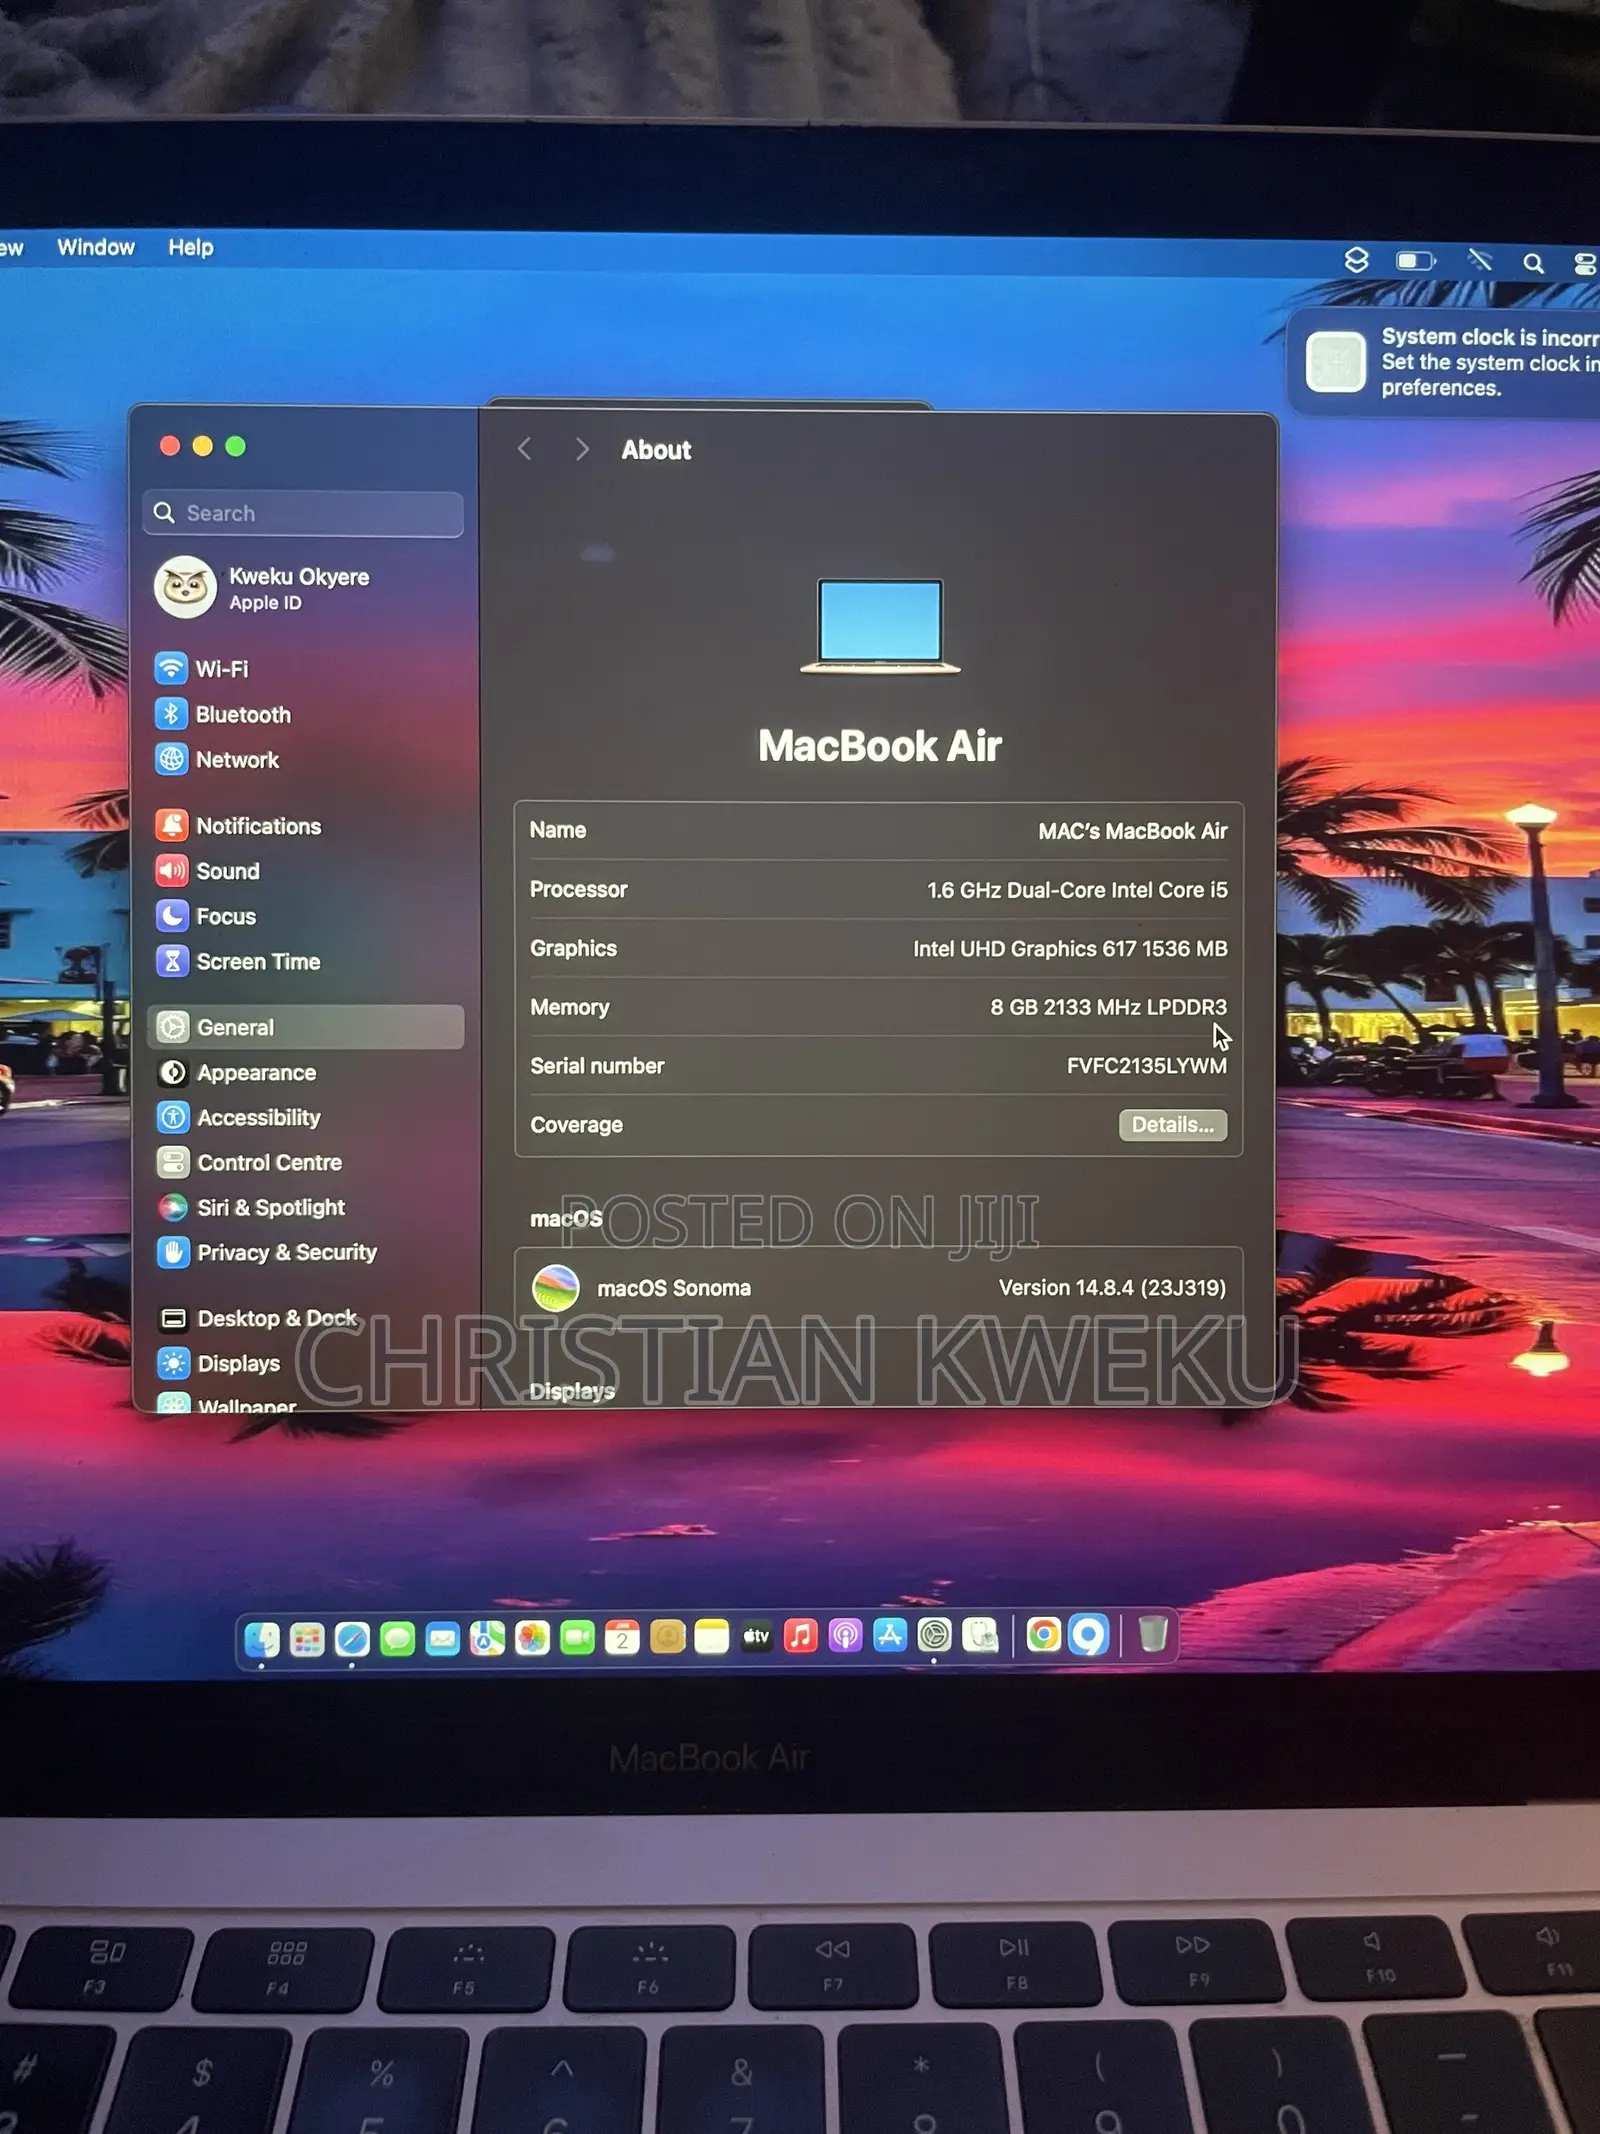Open the blue ring app beside Chrome in Dock
The image size is (1600, 2134).
pos(1089,1635)
